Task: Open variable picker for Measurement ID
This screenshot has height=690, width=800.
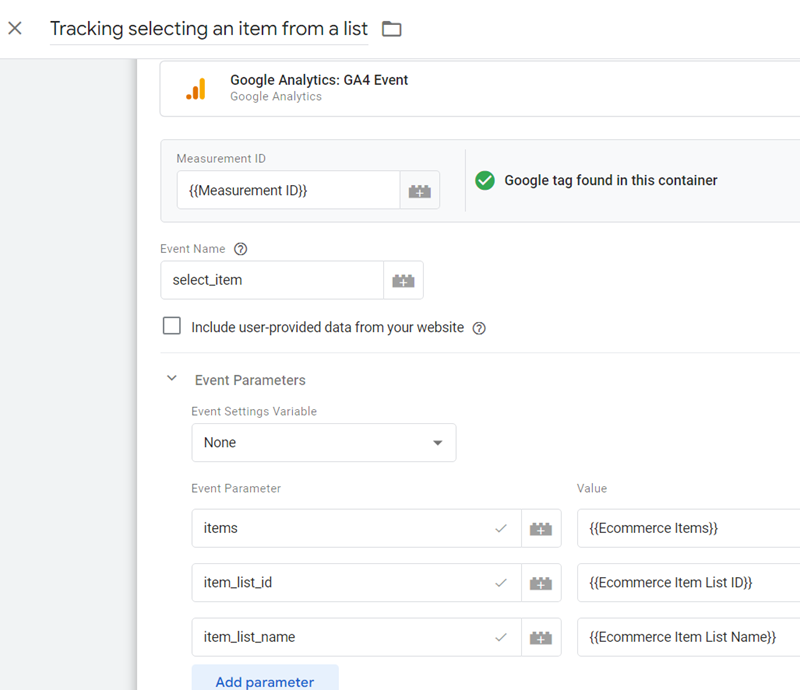Action: 419,190
